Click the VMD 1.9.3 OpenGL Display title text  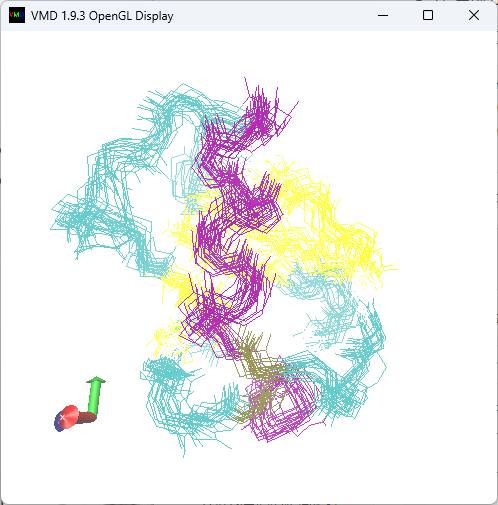click(102, 16)
